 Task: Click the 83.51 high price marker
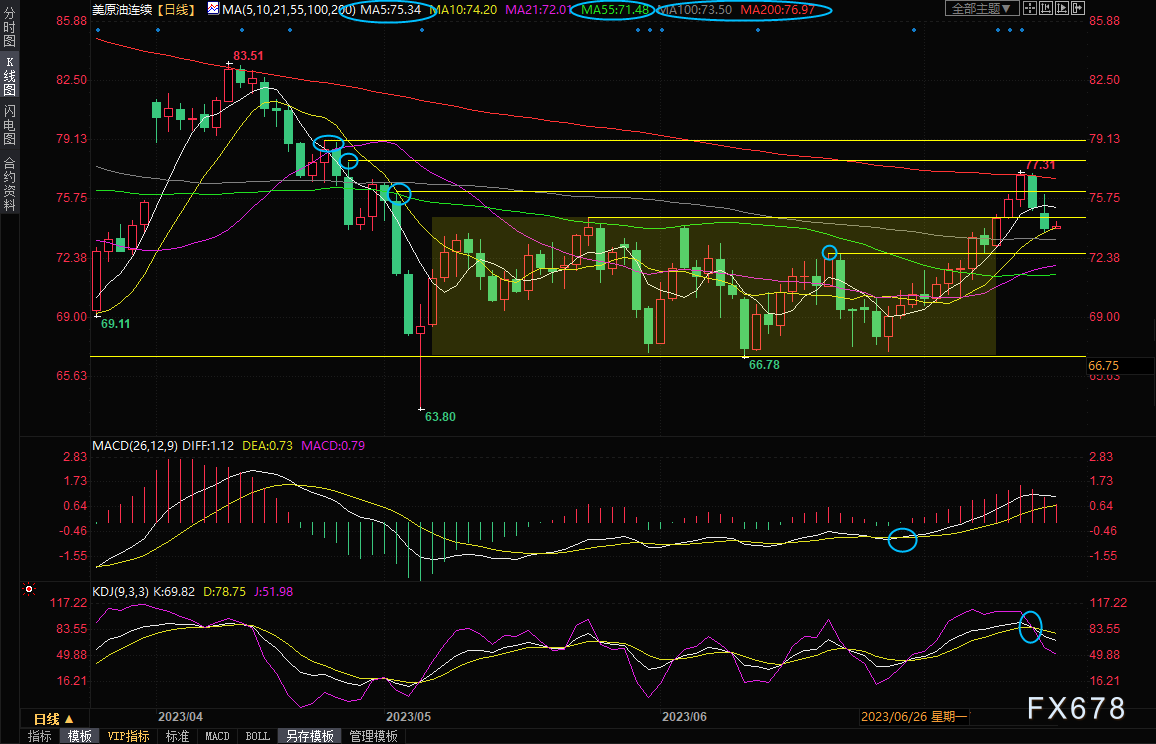pos(248,56)
